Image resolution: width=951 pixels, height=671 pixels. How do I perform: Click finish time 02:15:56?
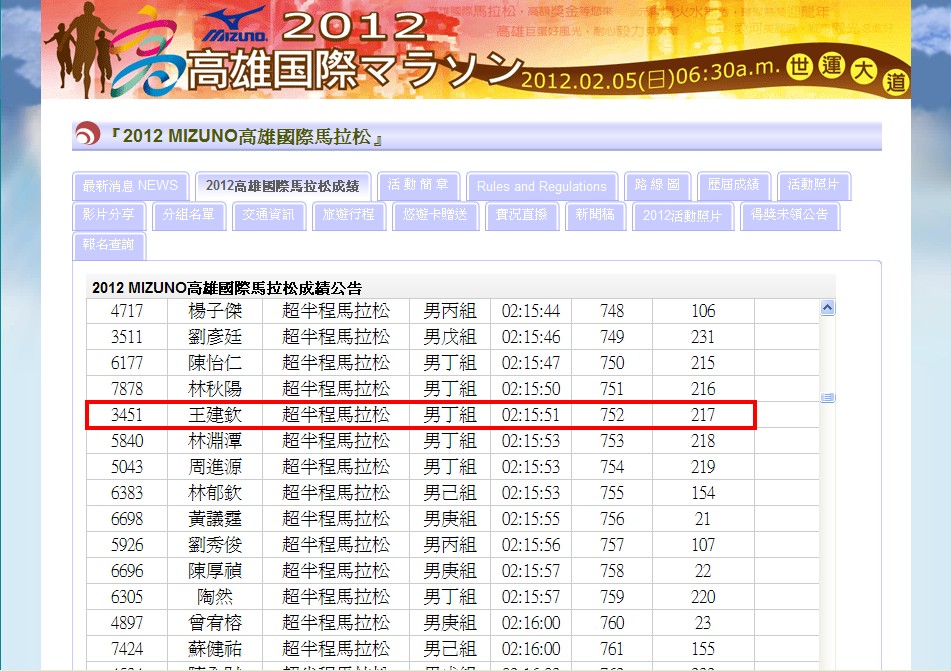pos(531,545)
